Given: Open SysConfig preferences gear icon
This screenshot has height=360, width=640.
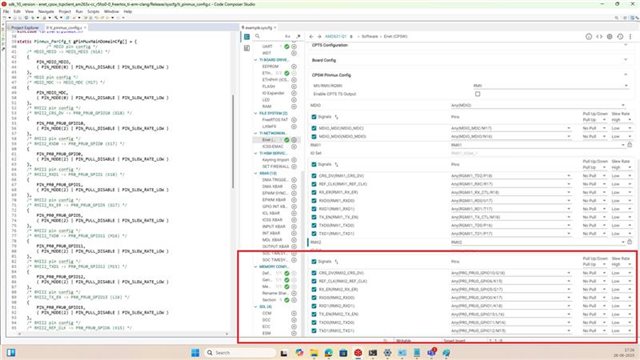Looking at the screenshot, I should click(x=609, y=36).
